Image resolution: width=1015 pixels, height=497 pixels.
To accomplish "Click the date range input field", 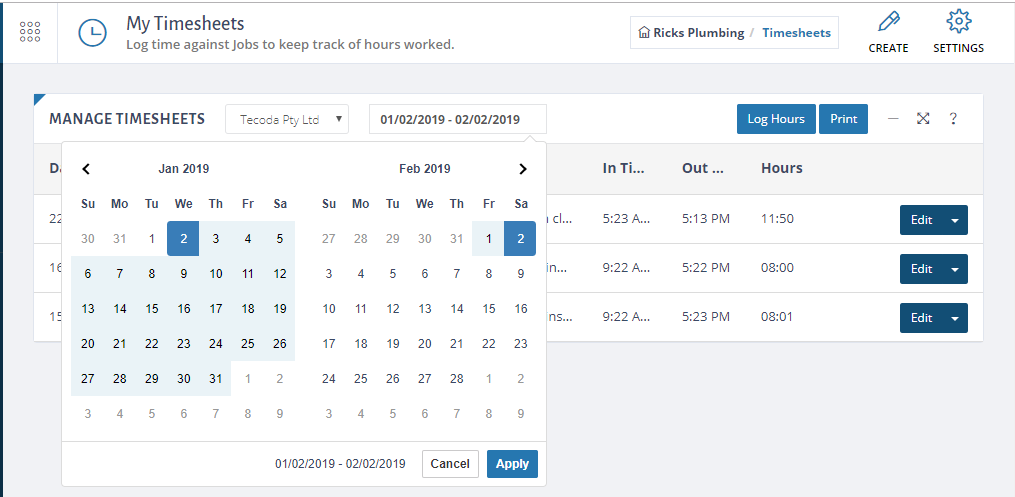I will 457,119.
